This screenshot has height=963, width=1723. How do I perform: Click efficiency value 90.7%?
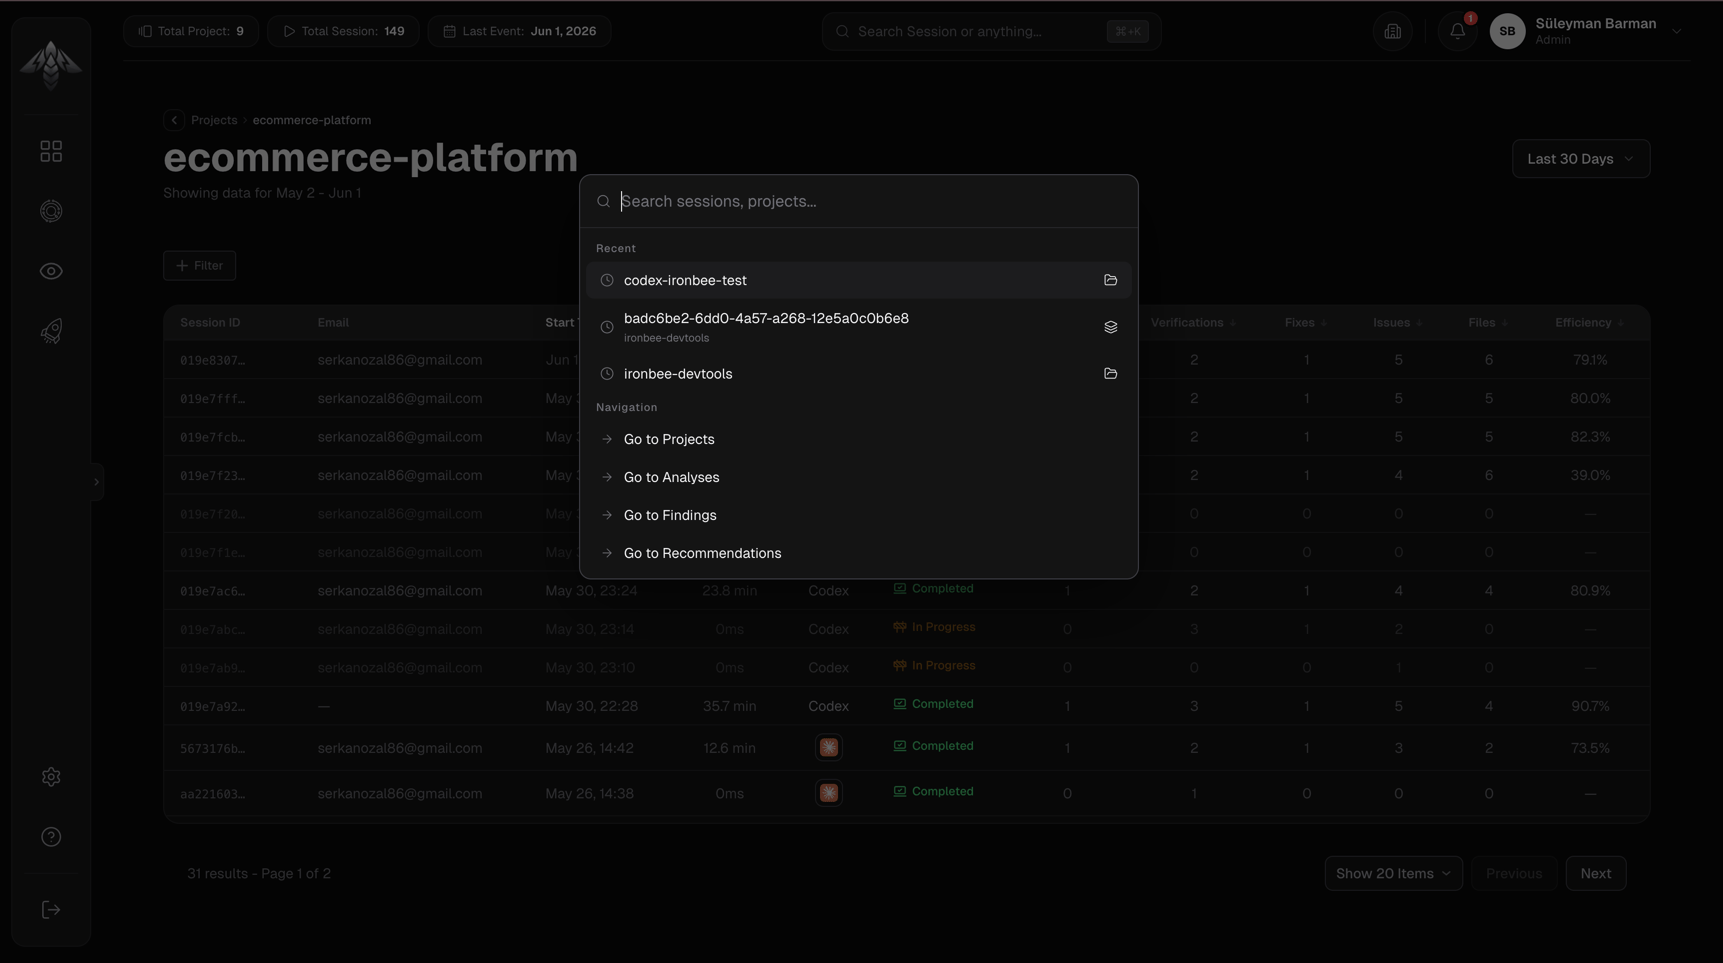[x=1590, y=706]
